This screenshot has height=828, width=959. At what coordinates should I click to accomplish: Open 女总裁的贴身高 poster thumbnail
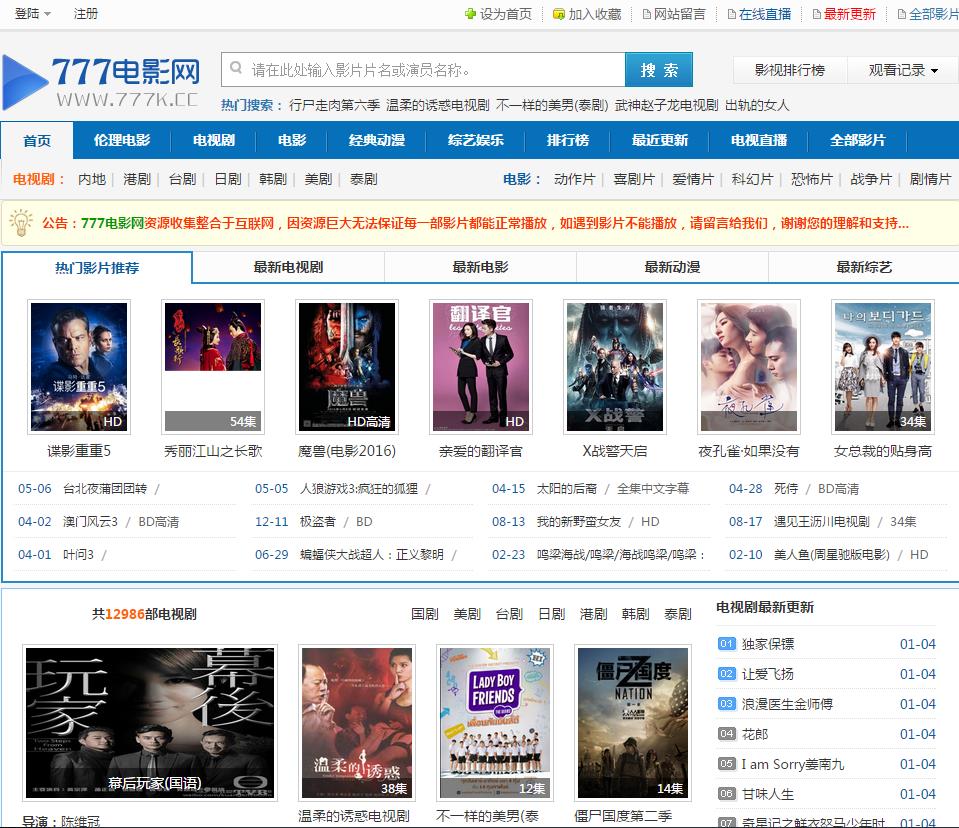point(883,367)
